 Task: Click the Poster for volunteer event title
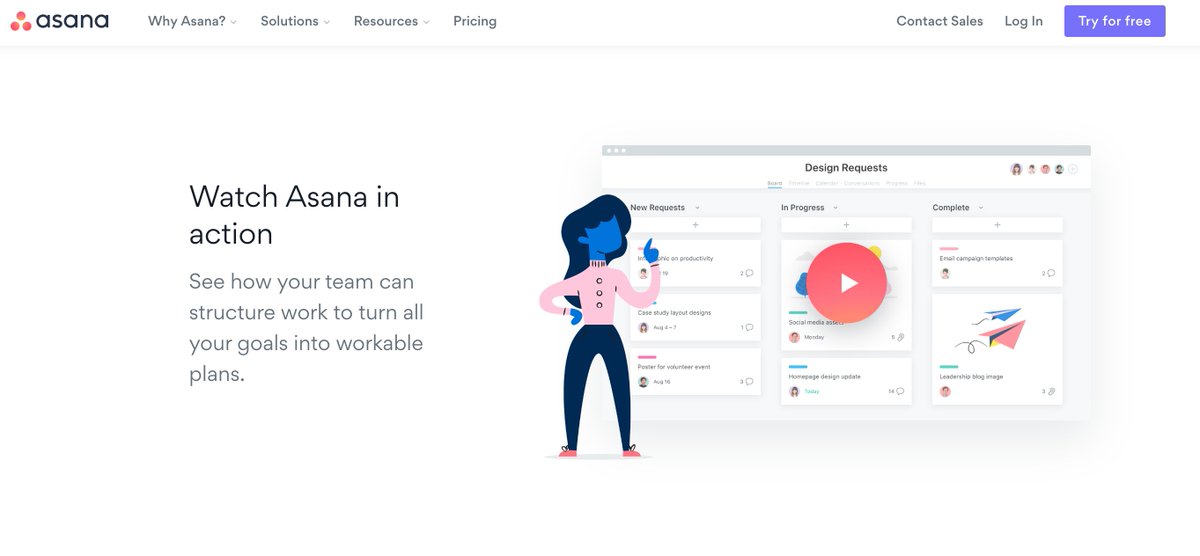675,367
